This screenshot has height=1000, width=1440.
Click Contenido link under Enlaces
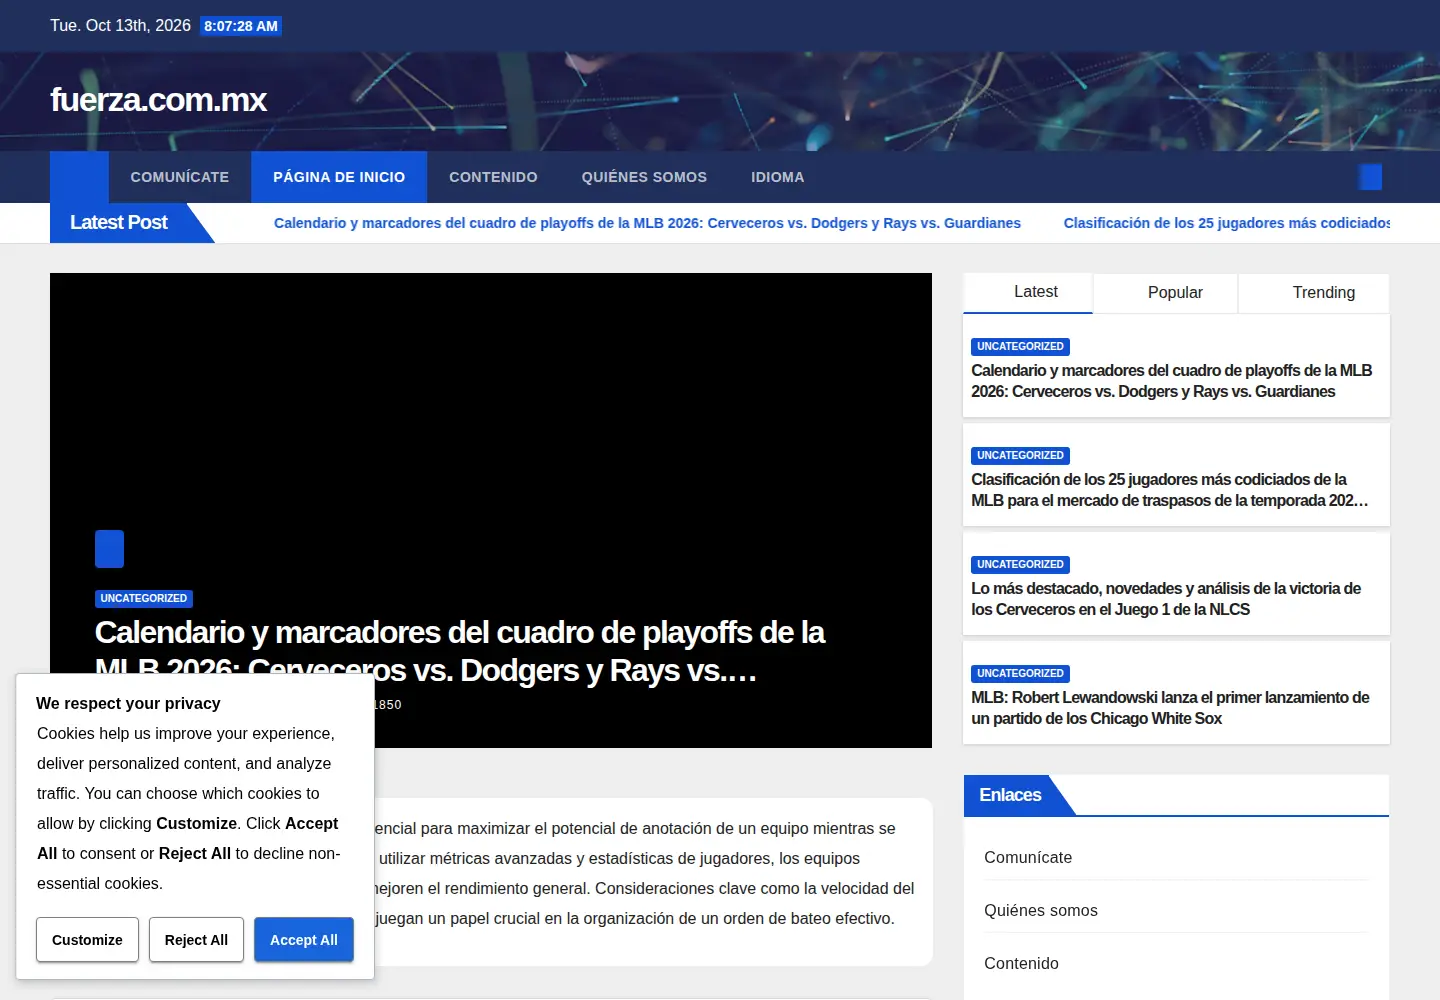pos(1021,964)
